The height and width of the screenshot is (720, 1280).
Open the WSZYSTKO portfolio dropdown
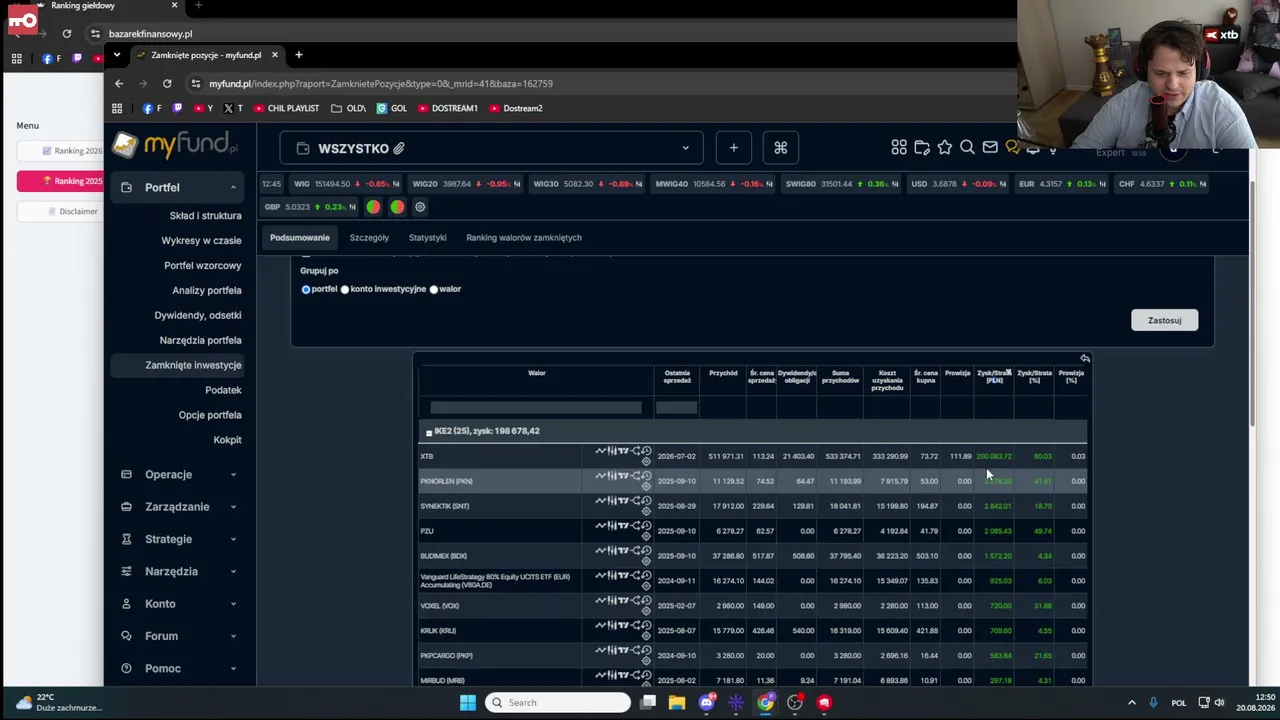coord(492,148)
